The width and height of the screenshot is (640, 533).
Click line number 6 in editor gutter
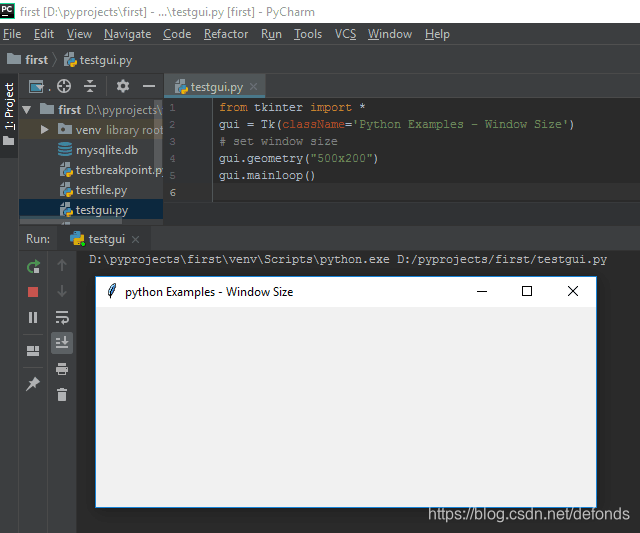click(173, 192)
